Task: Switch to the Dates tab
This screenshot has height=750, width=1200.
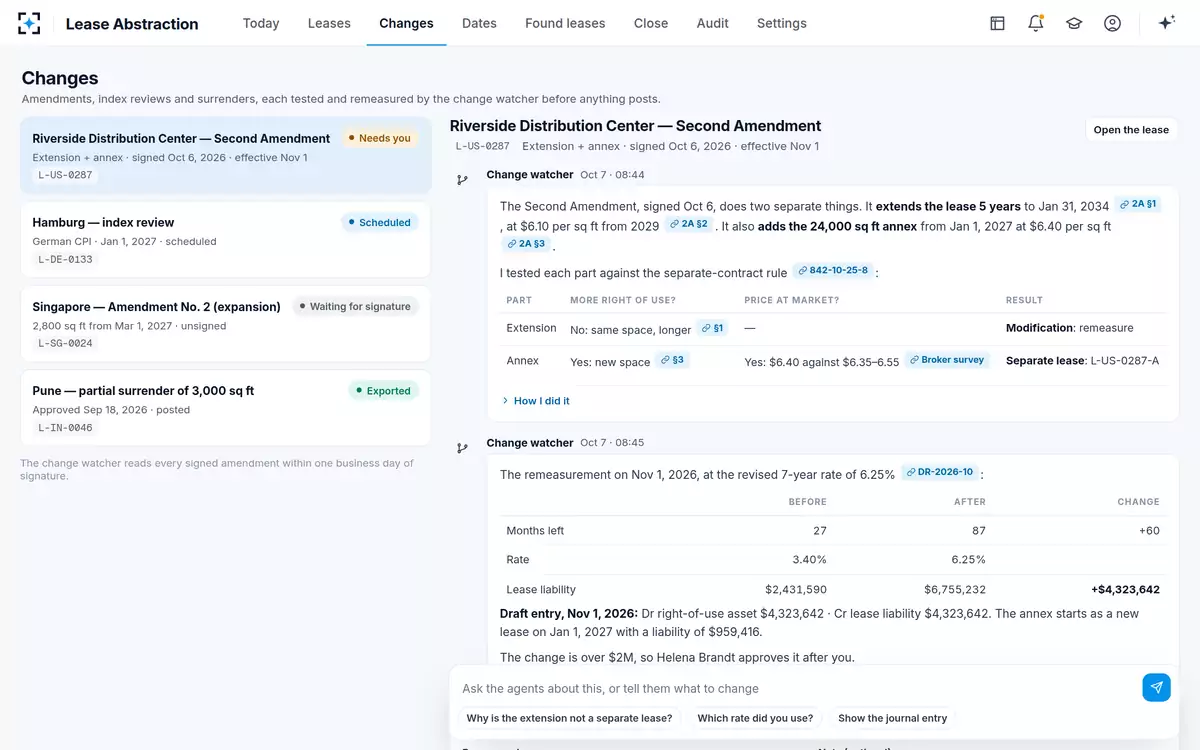Action: 479,23
